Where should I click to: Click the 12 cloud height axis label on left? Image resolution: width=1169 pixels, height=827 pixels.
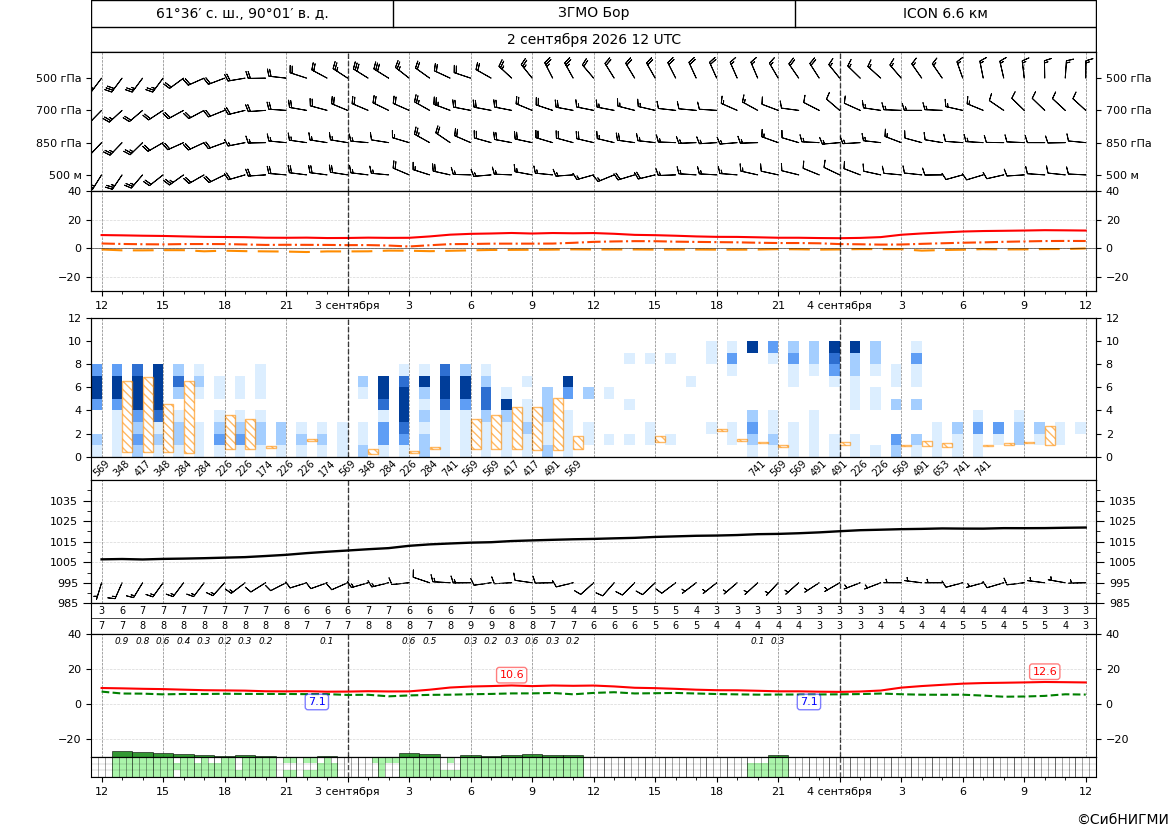74,318
